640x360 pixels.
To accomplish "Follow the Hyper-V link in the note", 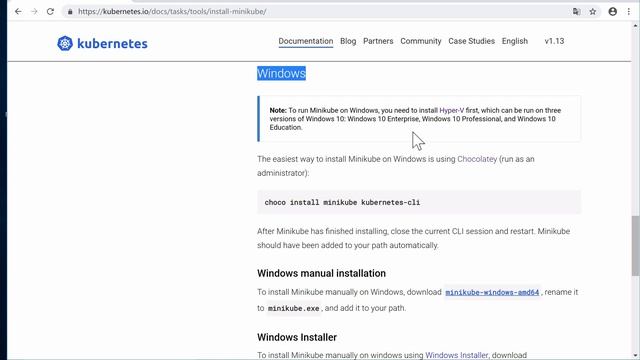I will coord(451,110).
